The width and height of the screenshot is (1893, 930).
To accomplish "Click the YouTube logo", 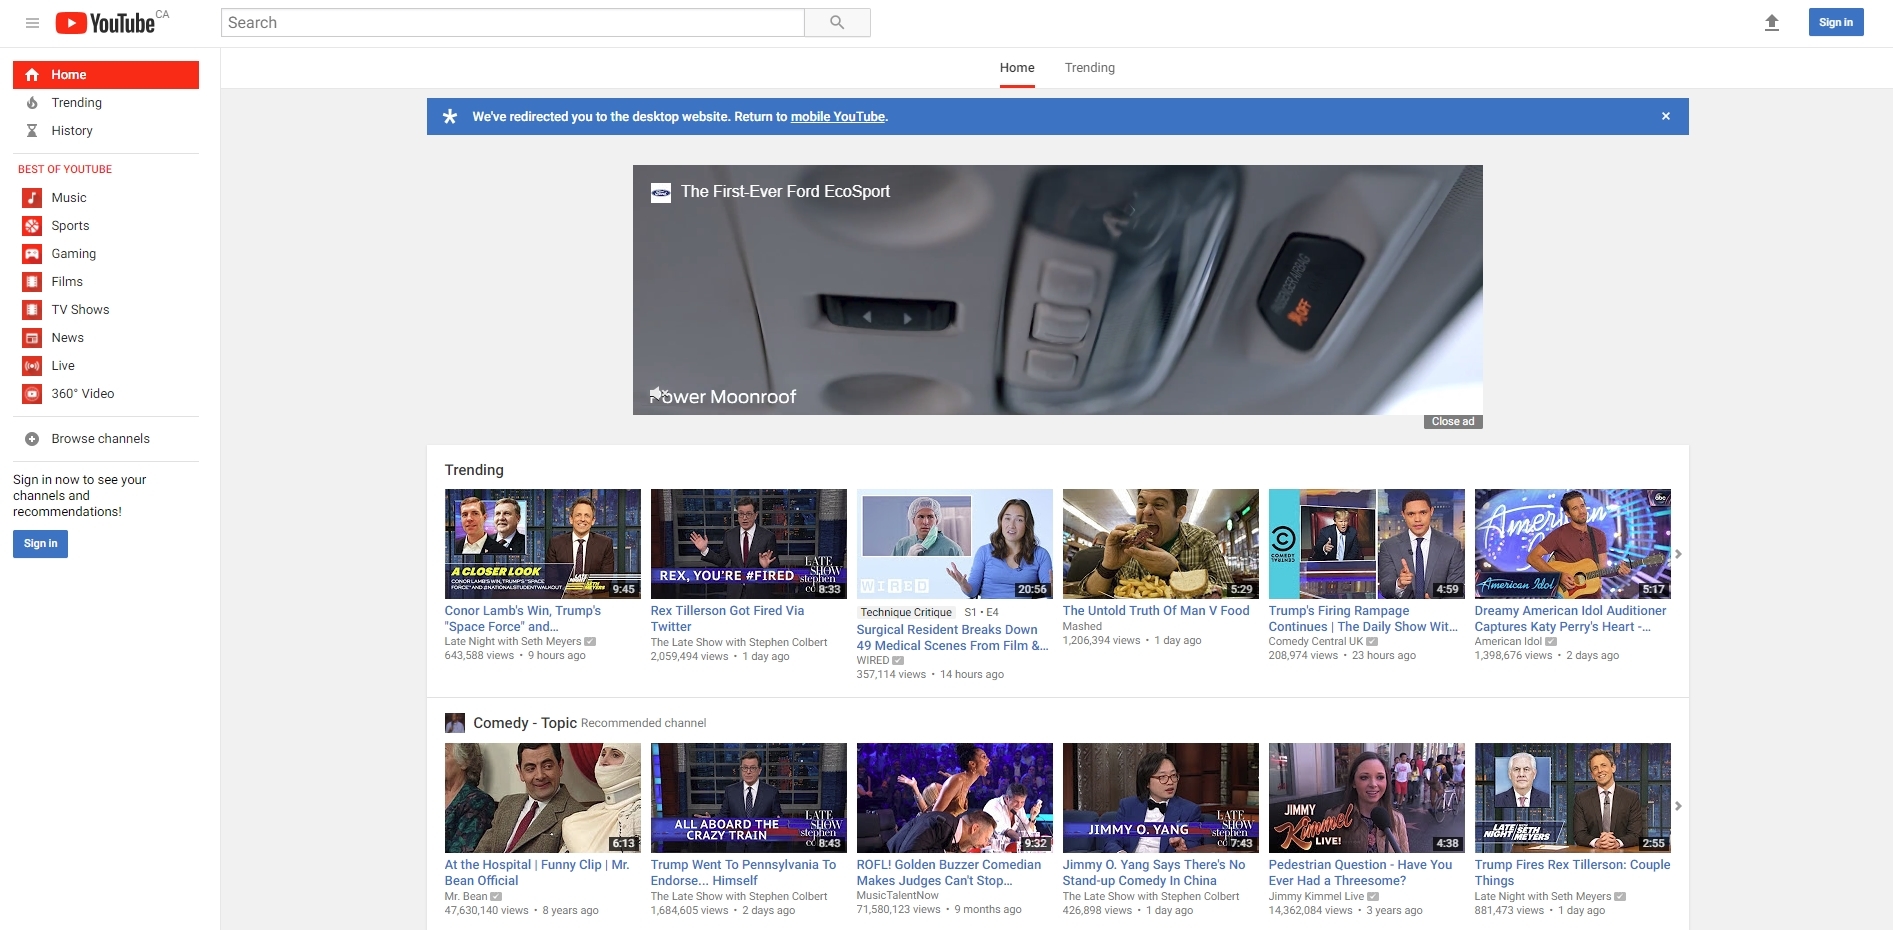I will pos(105,22).
